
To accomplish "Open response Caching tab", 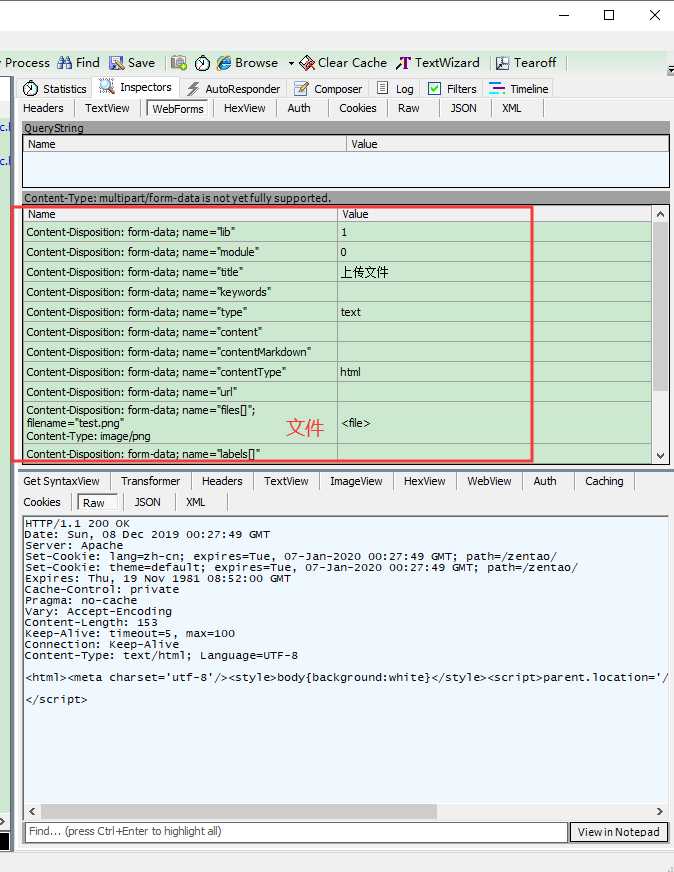I will [604, 481].
